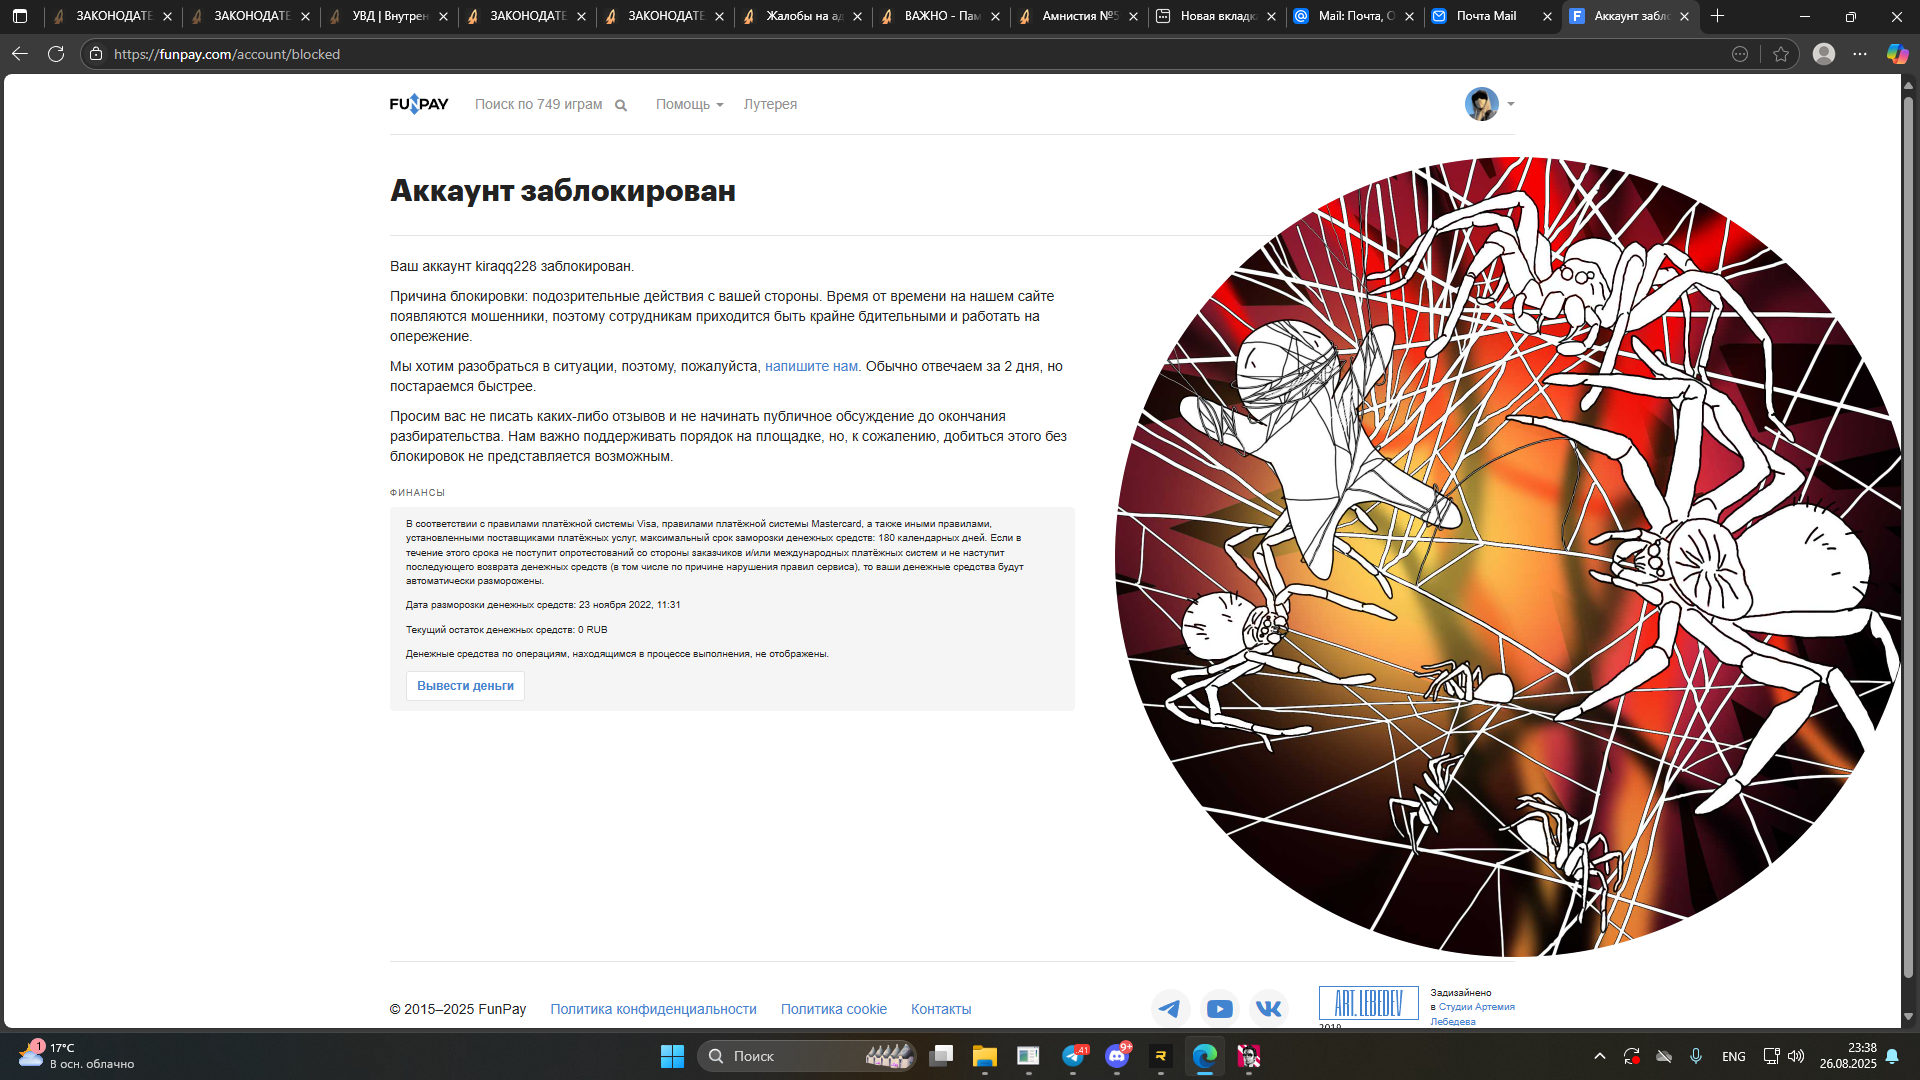Screen dimensions: 1920x1080
Task: Change the ENG input language
Action: click(1734, 1056)
